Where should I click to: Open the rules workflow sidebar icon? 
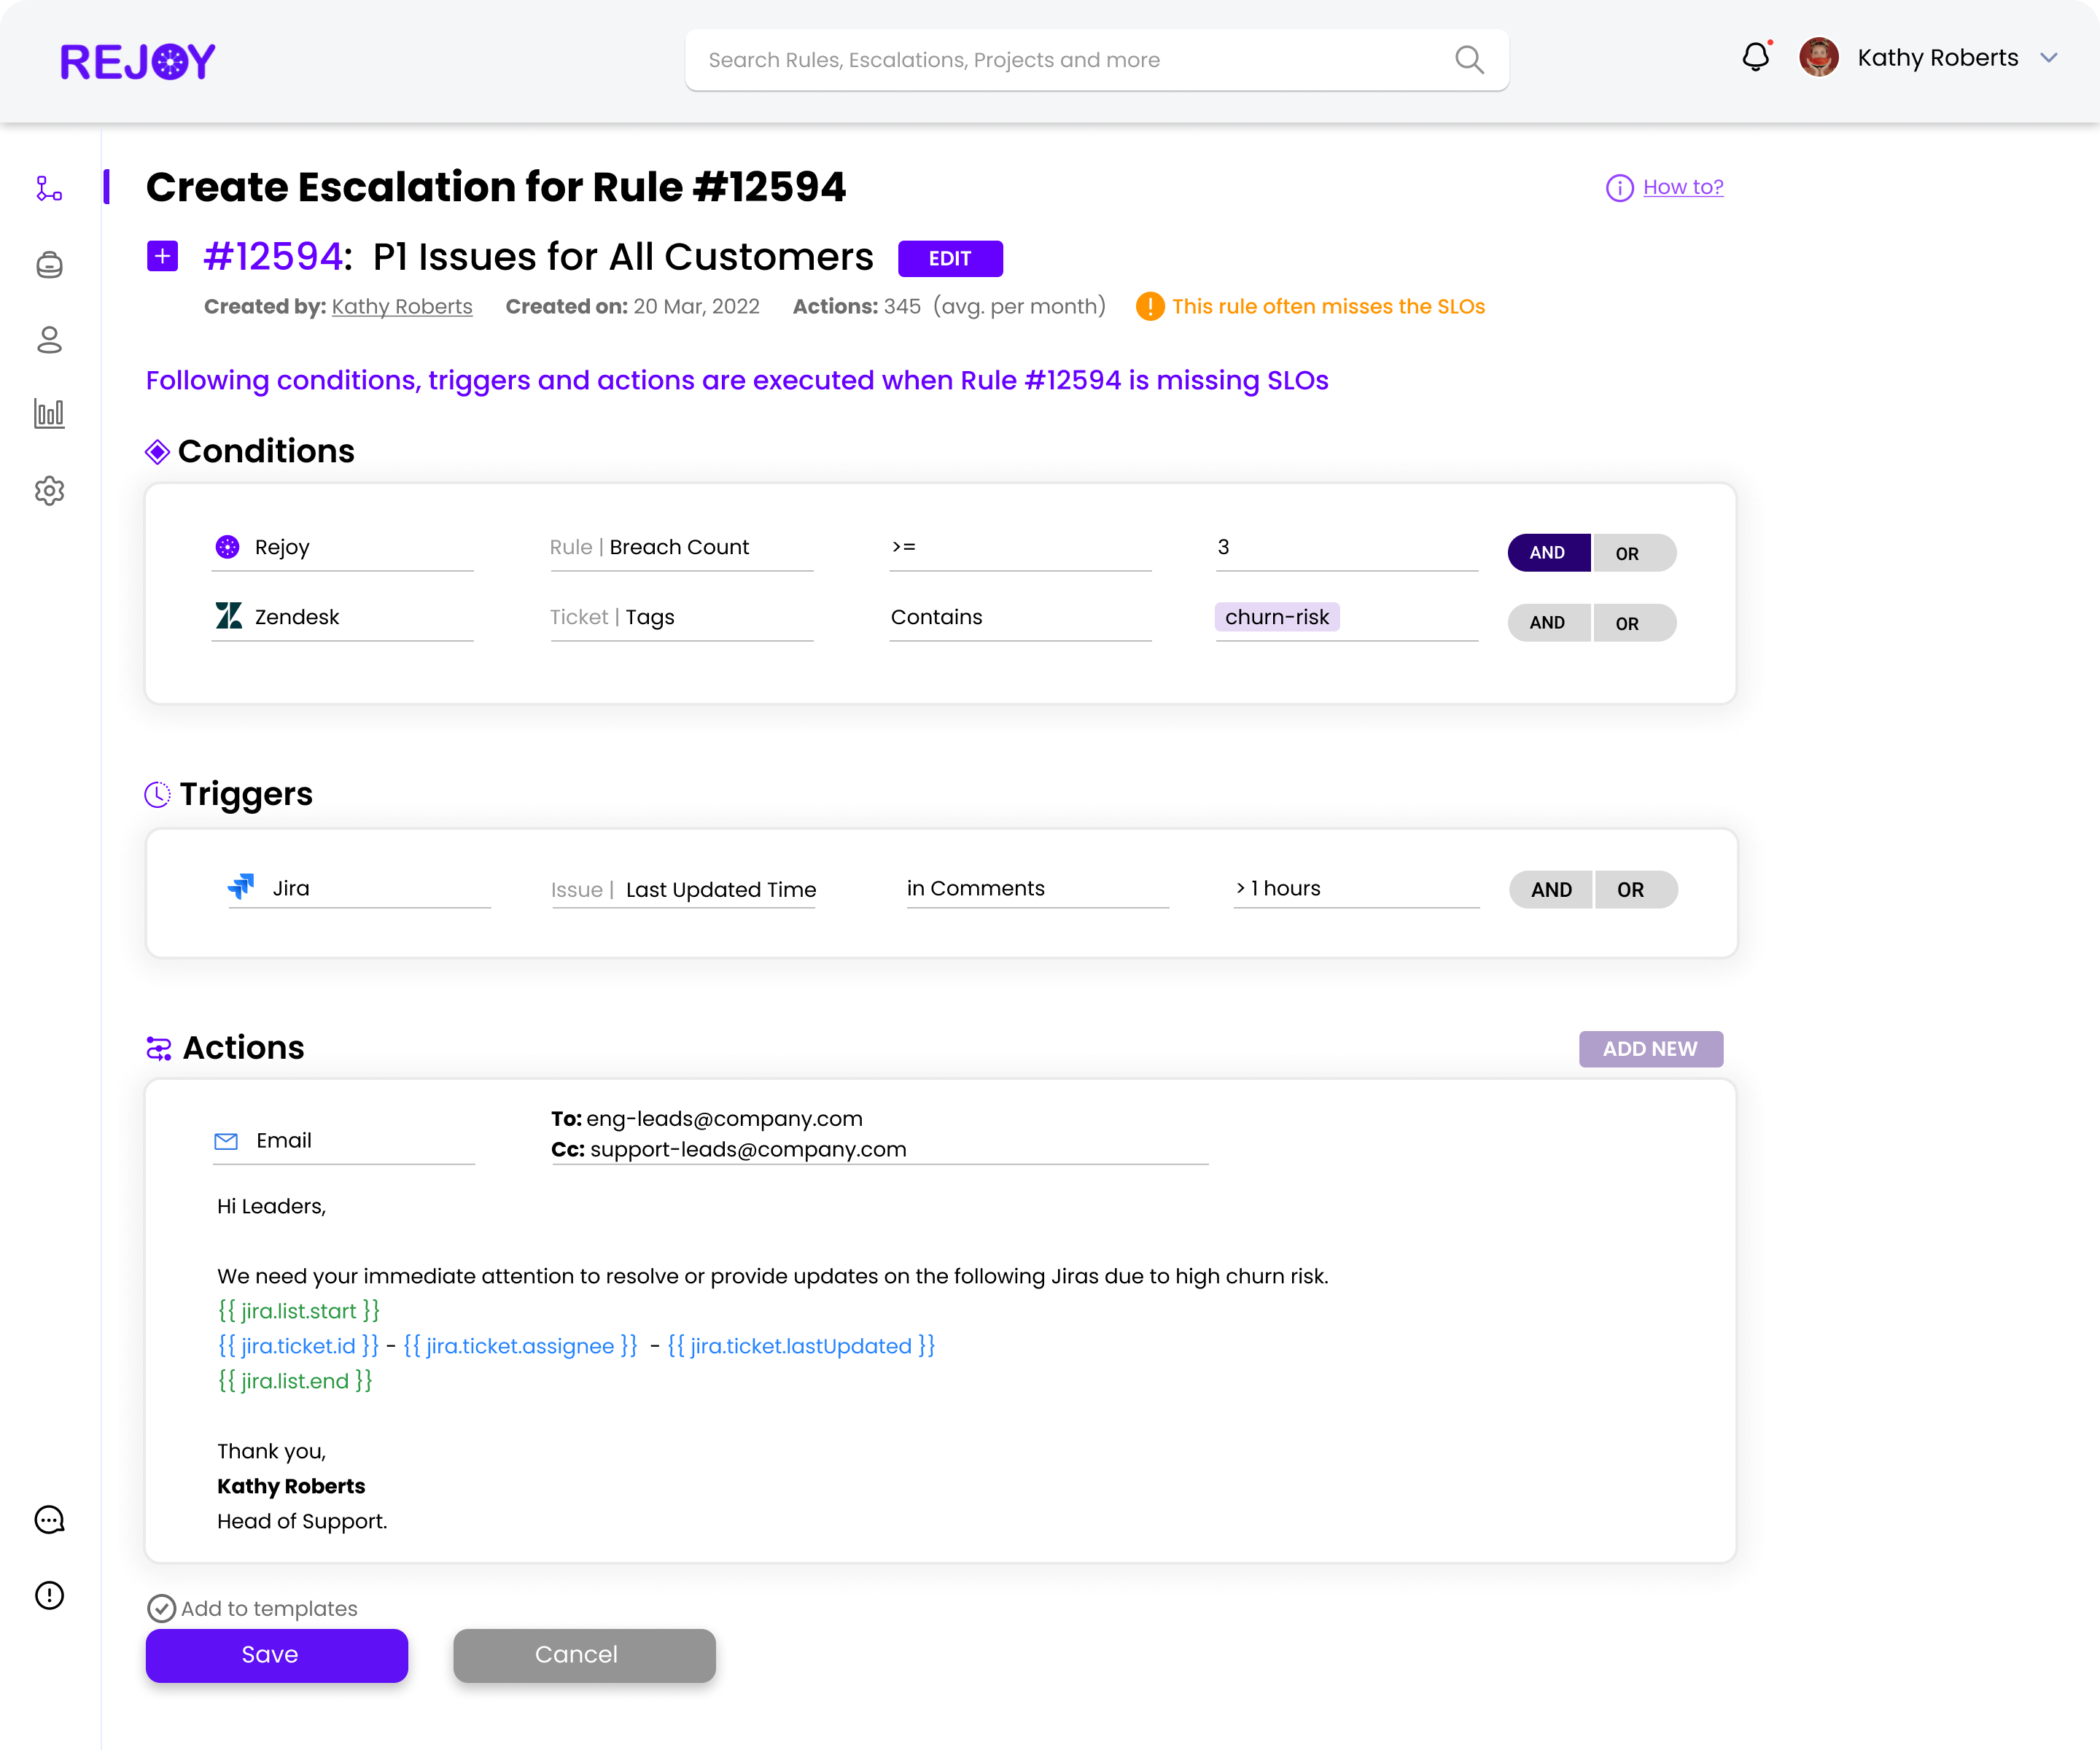click(49, 189)
